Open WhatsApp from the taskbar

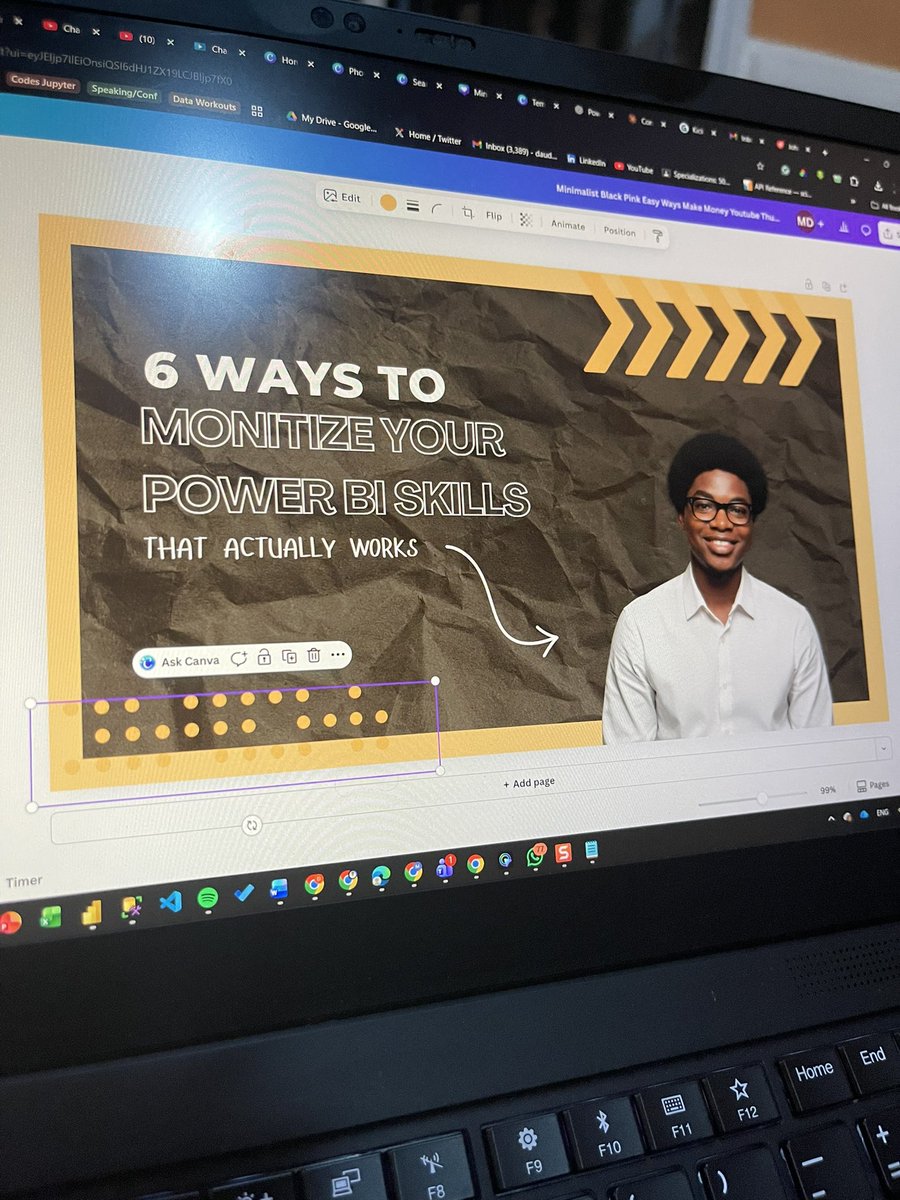536,856
